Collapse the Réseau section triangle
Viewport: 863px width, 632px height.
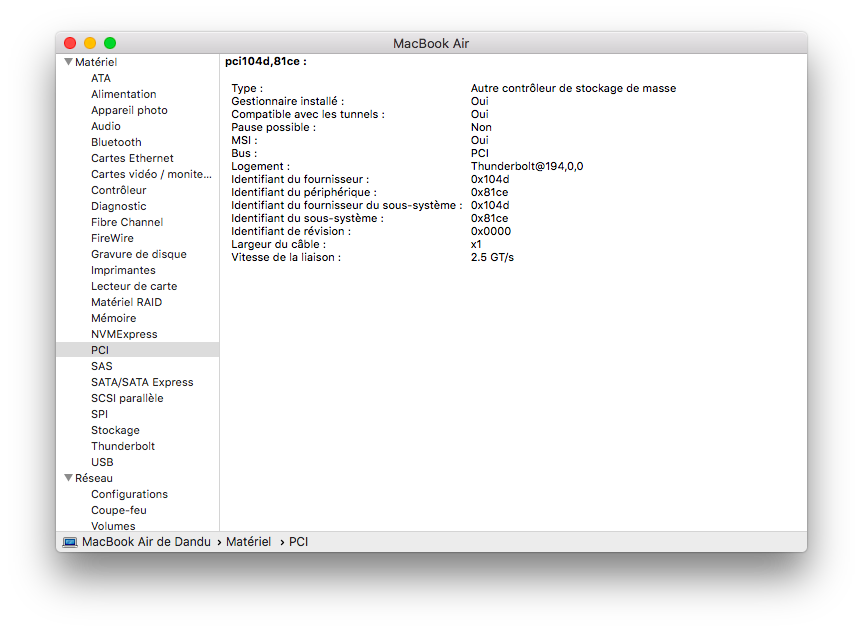[69, 478]
